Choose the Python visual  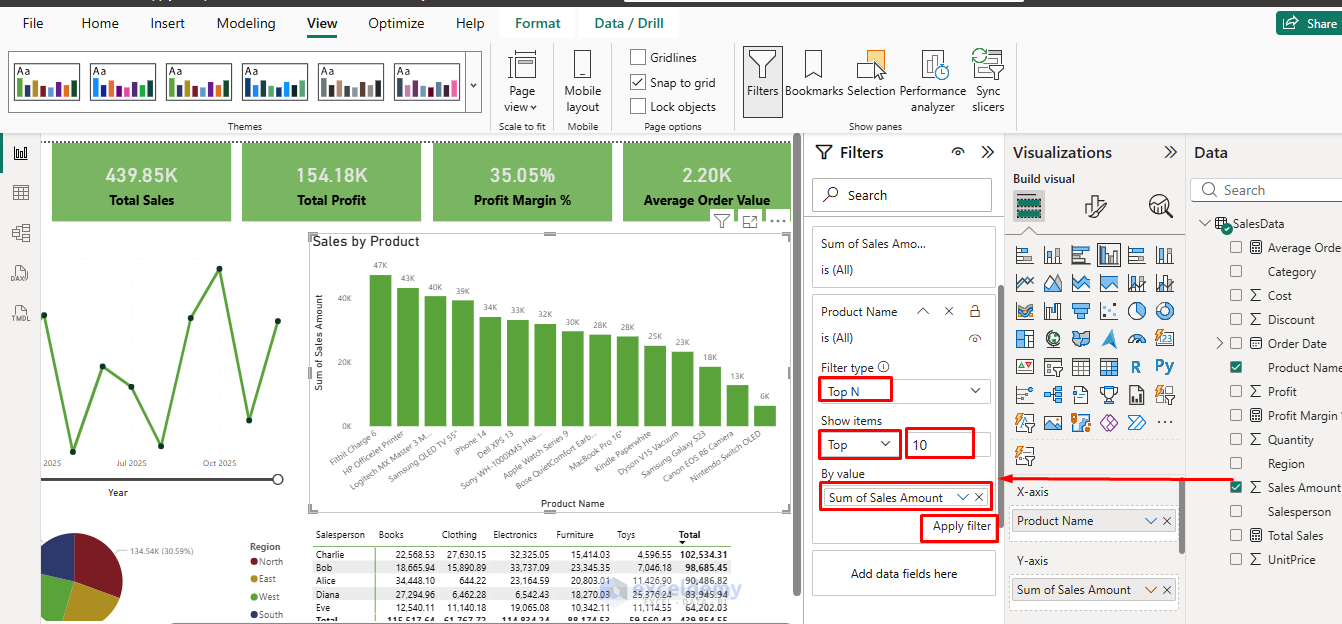(x=1164, y=367)
